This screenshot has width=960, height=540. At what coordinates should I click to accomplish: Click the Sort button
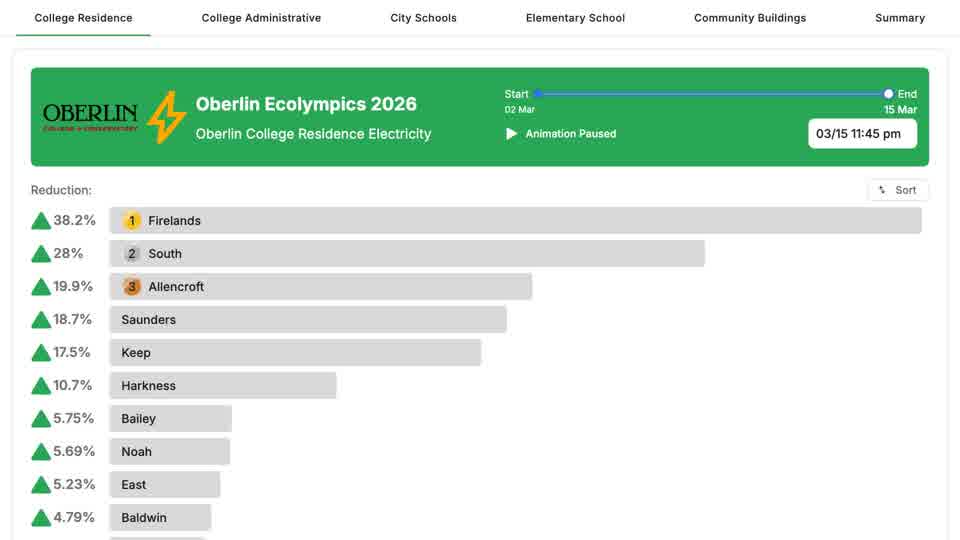[898, 190]
